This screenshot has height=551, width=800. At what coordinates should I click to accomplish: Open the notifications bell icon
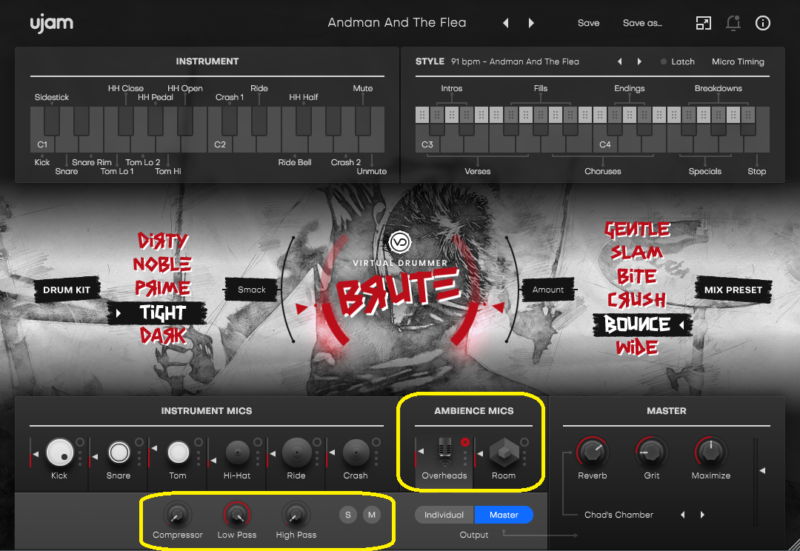pos(733,23)
